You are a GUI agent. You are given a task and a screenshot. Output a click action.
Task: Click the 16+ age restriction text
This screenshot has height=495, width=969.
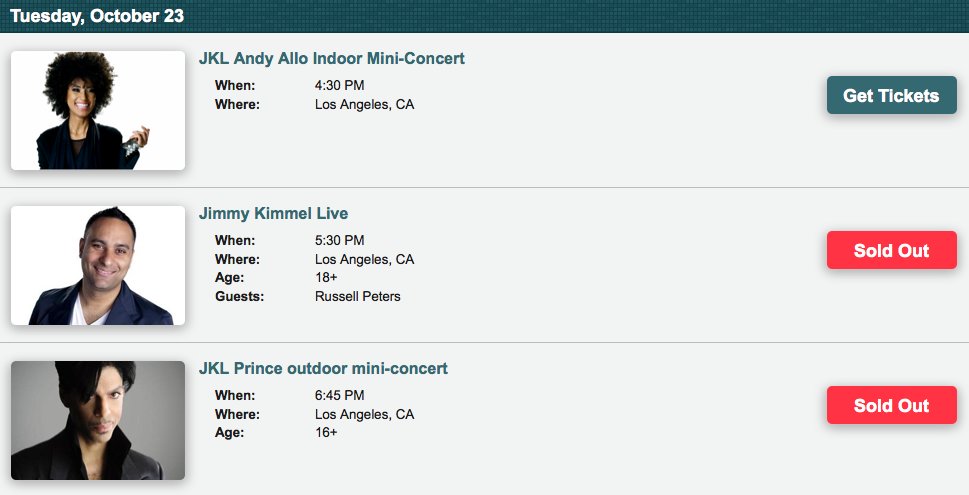point(326,433)
